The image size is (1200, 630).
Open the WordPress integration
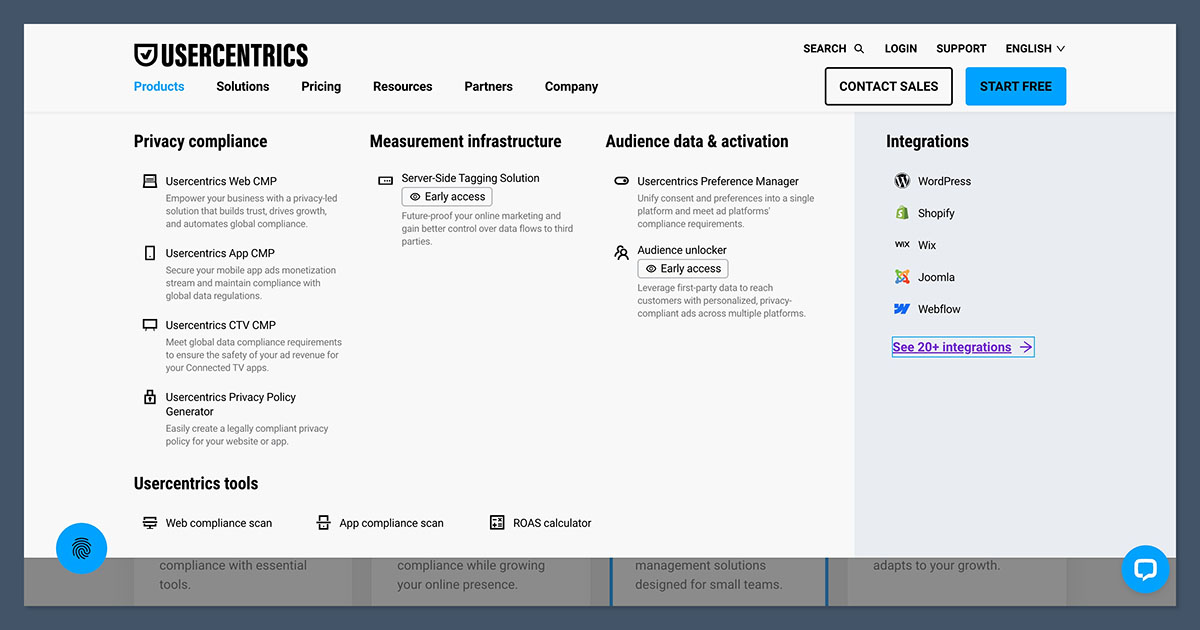coord(944,181)
